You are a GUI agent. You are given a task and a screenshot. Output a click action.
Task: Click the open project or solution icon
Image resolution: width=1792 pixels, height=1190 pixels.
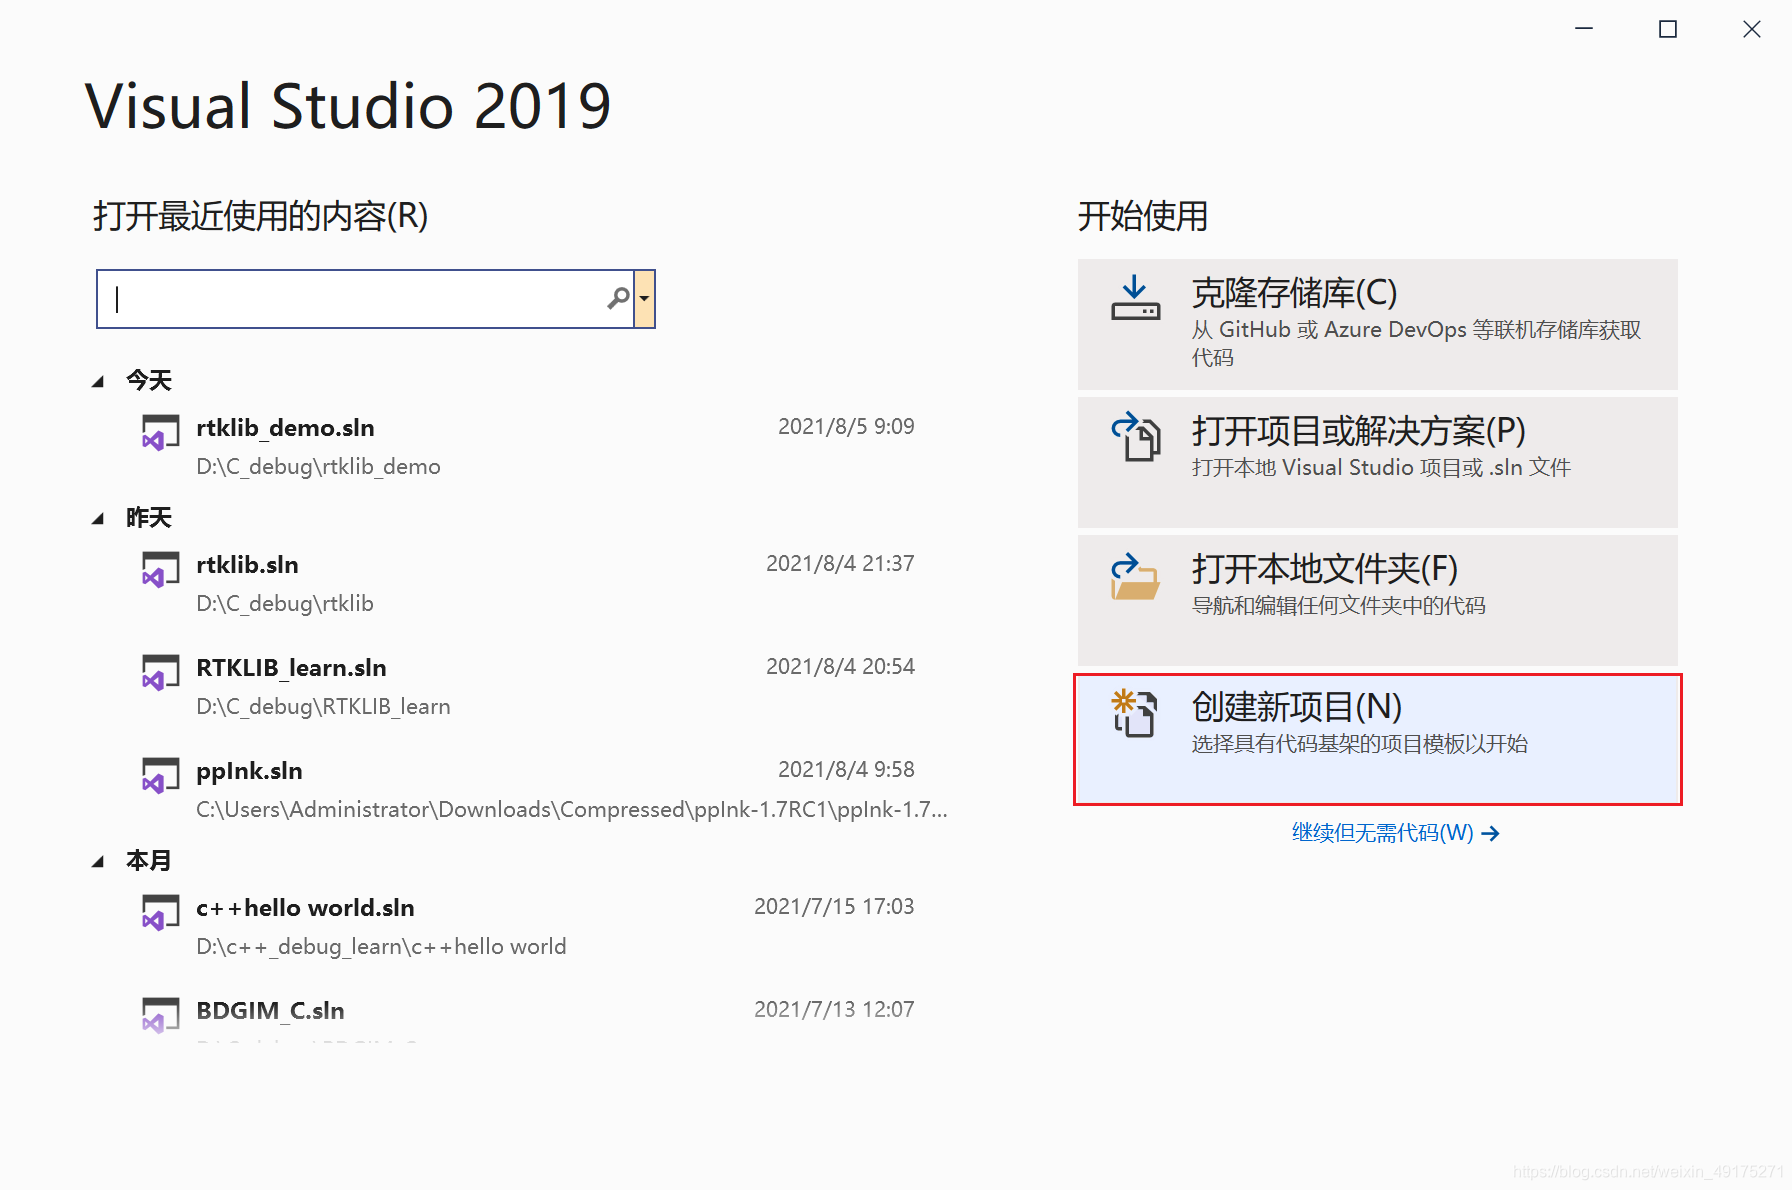point(1136,436)
